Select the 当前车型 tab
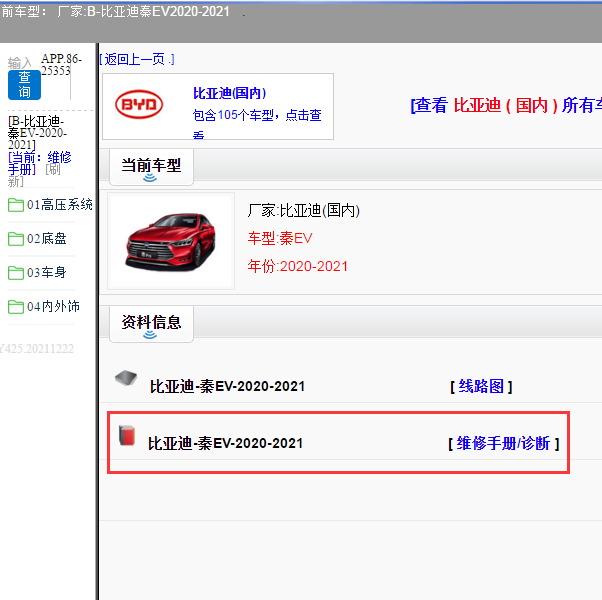The image size is (602, 600). 151,167
